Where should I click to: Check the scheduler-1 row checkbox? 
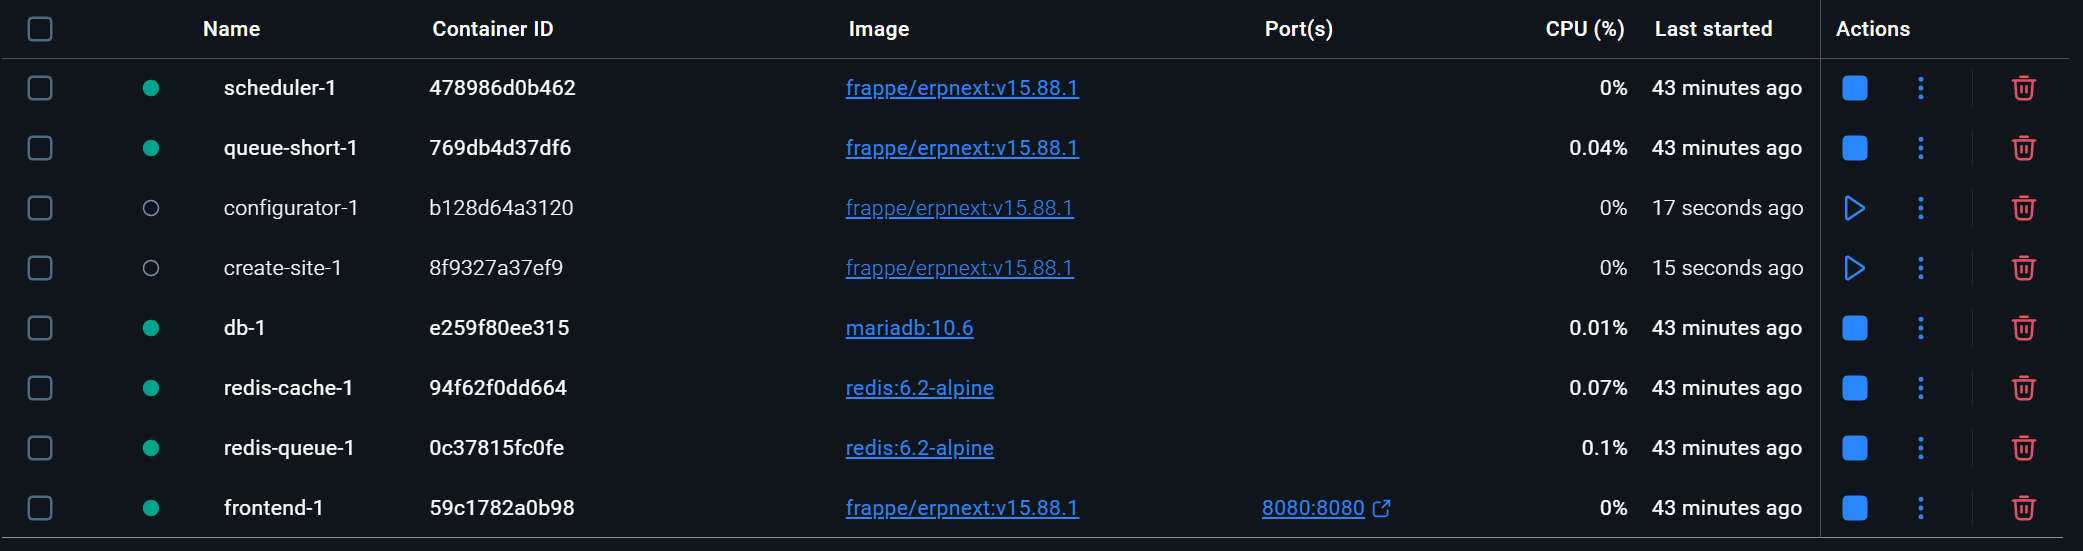coord(40,88)
